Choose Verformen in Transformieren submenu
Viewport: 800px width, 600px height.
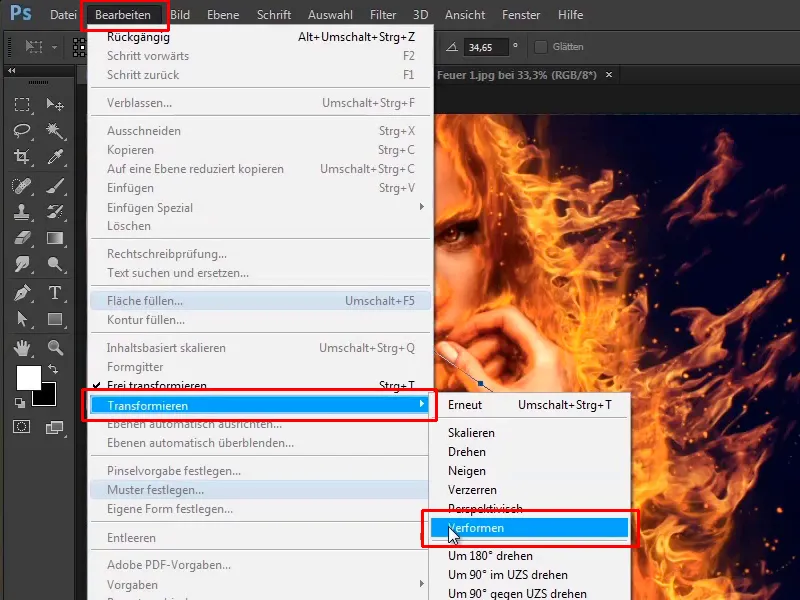tap(530, 528)
